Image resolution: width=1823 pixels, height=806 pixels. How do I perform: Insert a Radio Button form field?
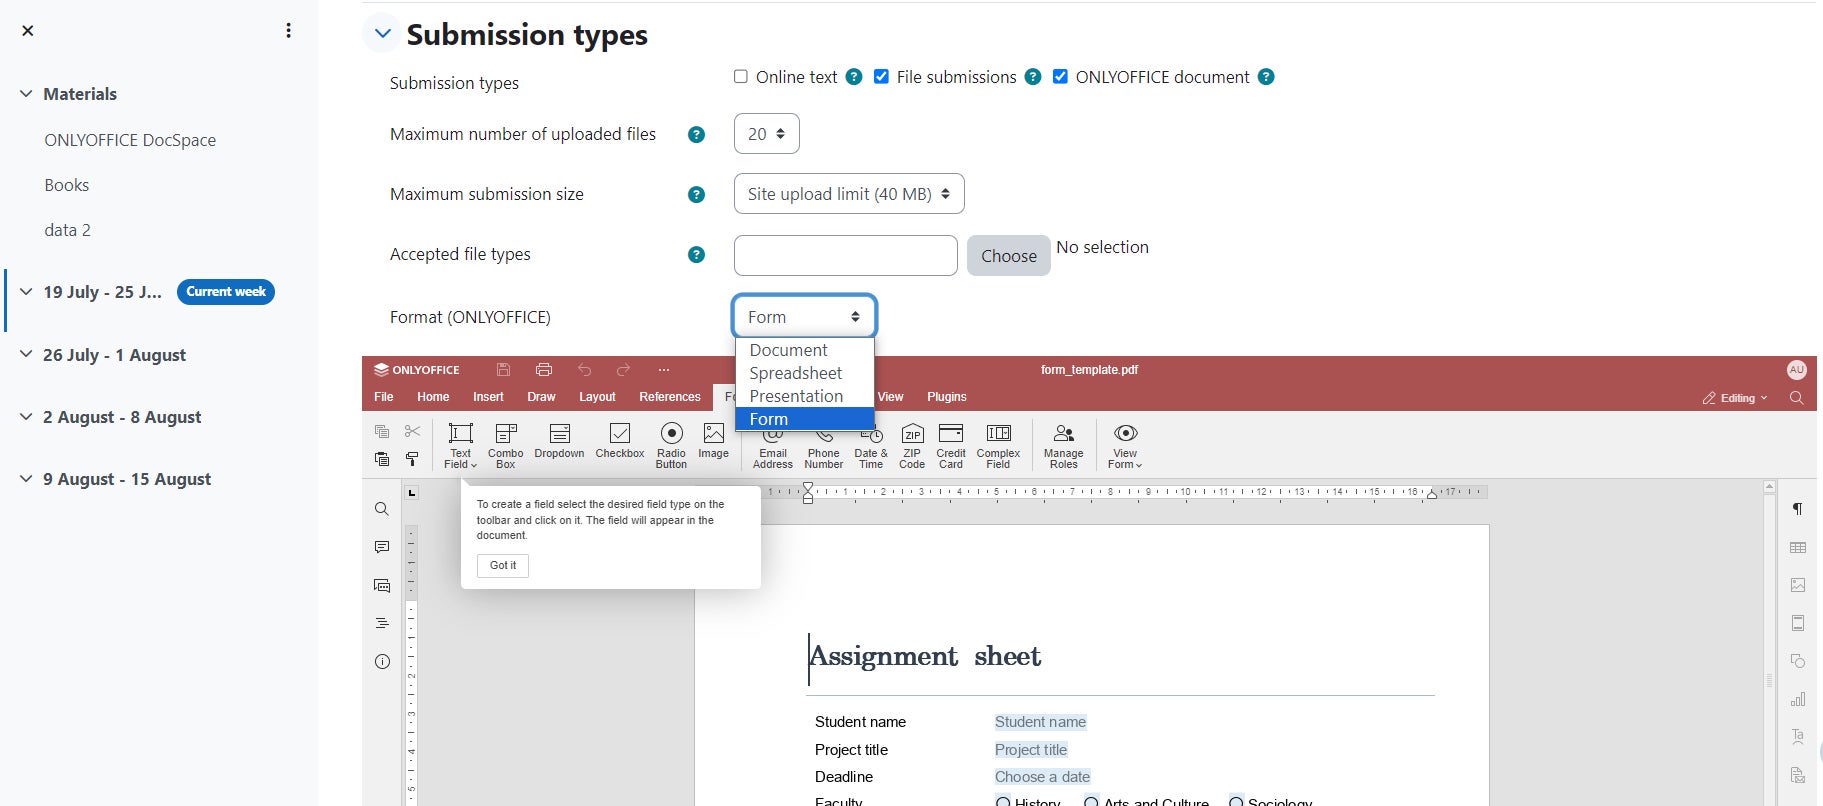(671, 445)
